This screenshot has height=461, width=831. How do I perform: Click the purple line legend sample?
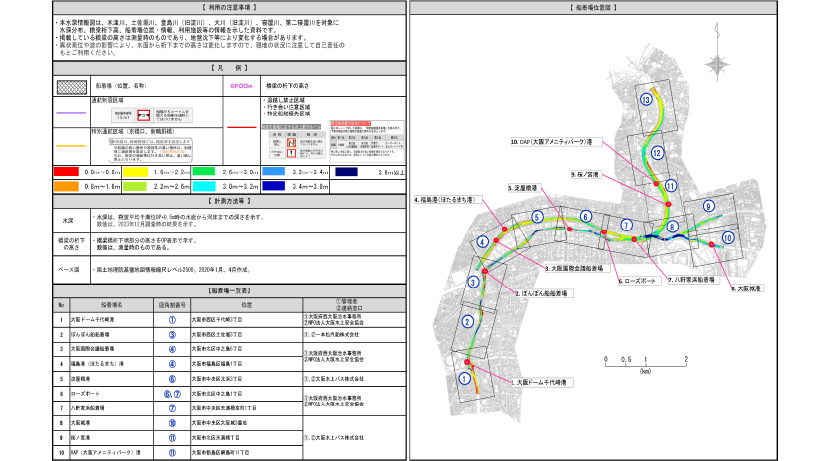pyautogui.click(x=71, y=113)
